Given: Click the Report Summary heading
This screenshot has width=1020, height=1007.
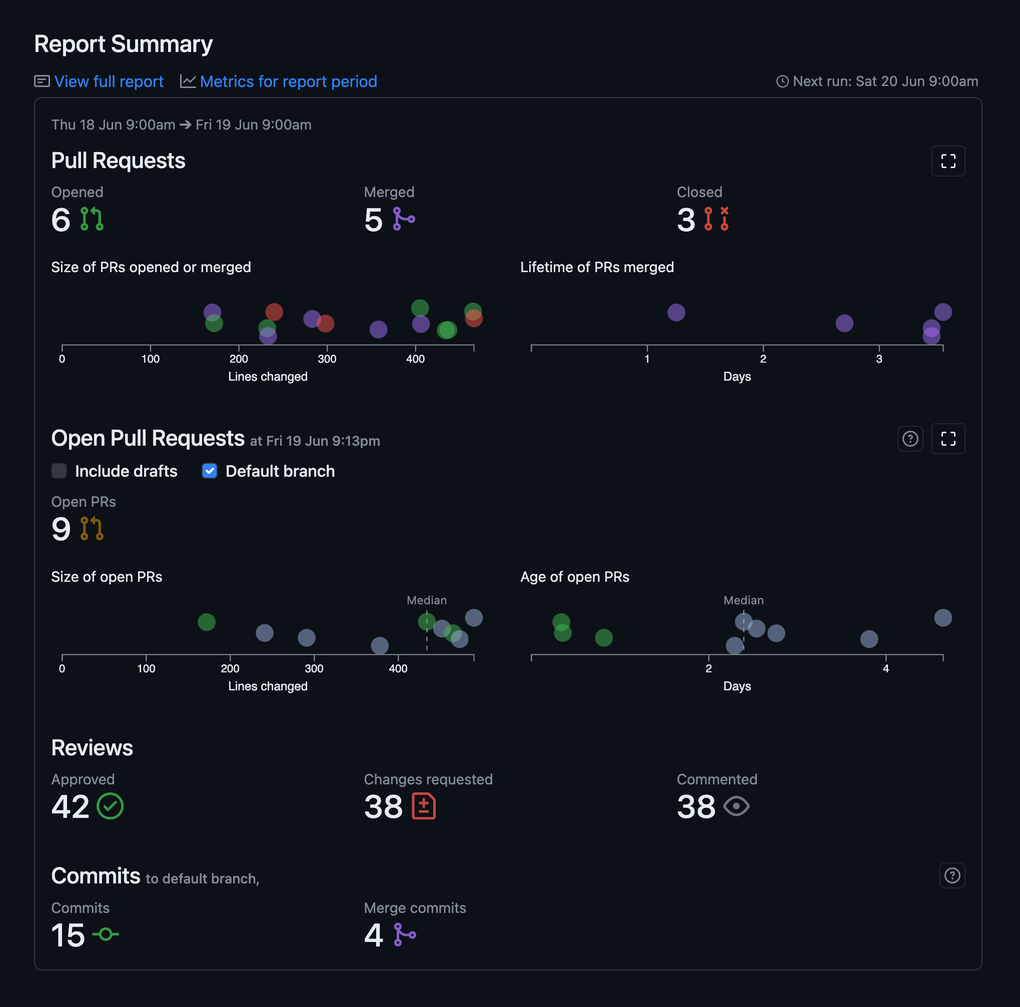Looking at the screenshot, I should click(x=123, y=44).
